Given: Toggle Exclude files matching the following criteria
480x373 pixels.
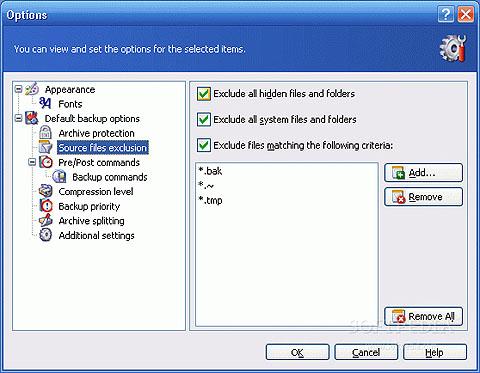Looking at the screenshot, I should (204, 145).
